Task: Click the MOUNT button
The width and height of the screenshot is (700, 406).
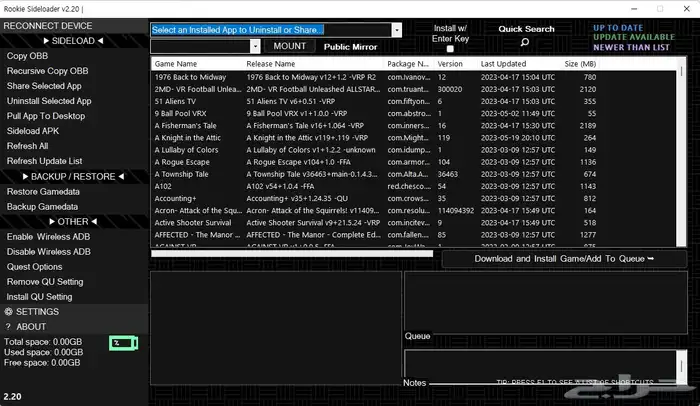Action: 289,46
